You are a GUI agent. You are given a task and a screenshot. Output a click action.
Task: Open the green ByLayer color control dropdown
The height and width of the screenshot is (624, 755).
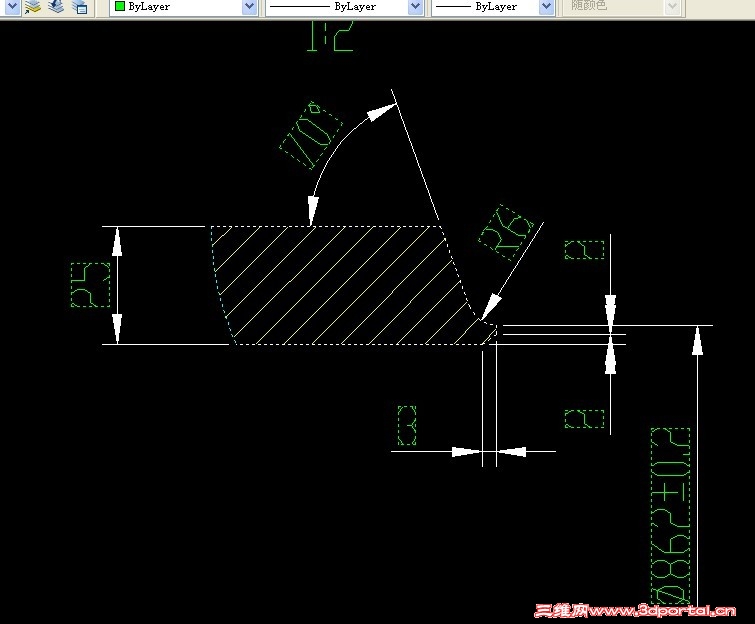point(183,7)
